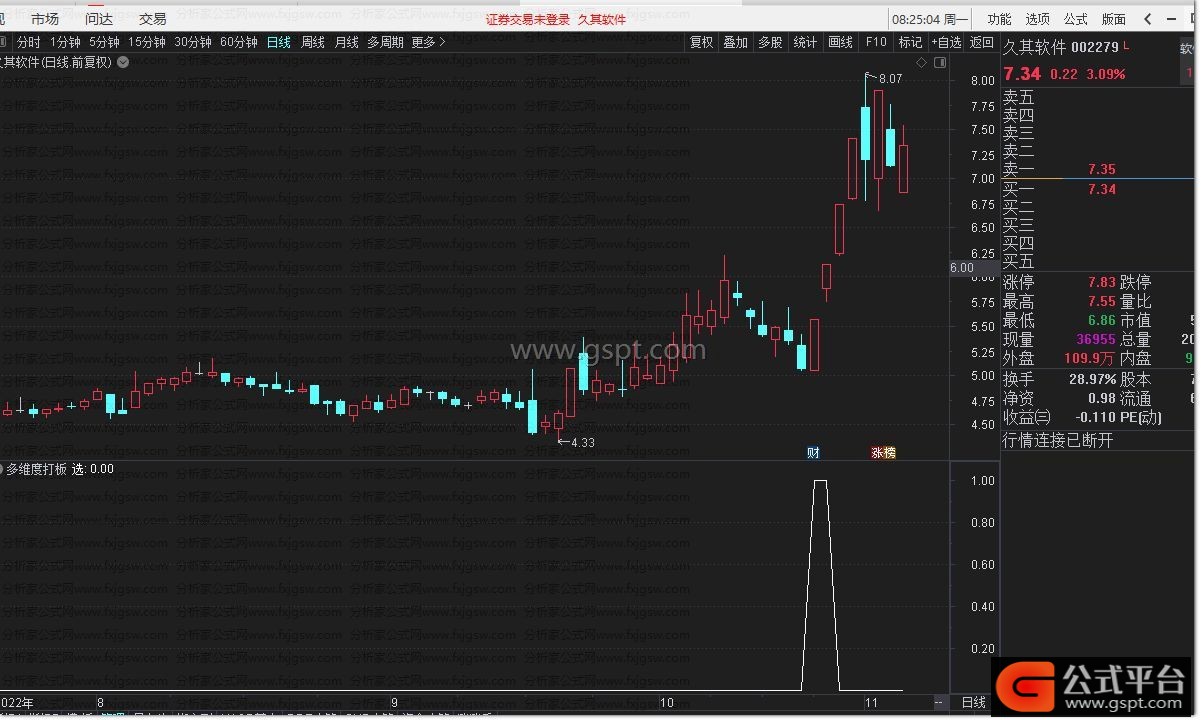The image size is (1201, 720).
Task: Switch to 15分钟 chart period
Action: tap(146, 42)
